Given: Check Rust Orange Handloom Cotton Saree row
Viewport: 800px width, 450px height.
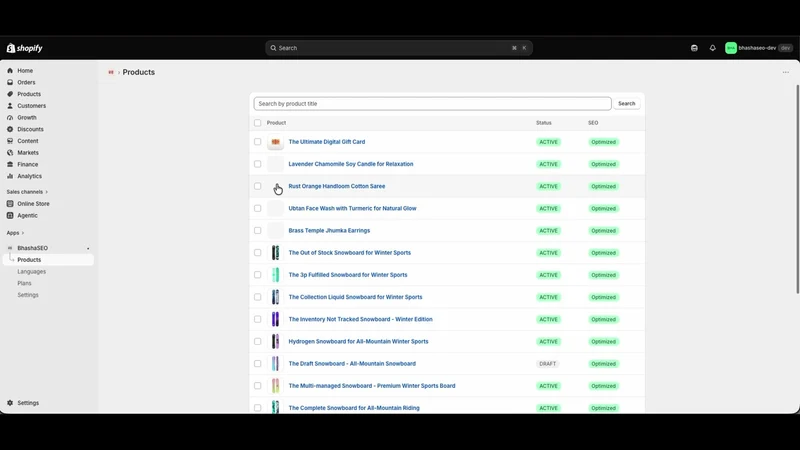Looking at the screenshot, I should tap(258, 186).
